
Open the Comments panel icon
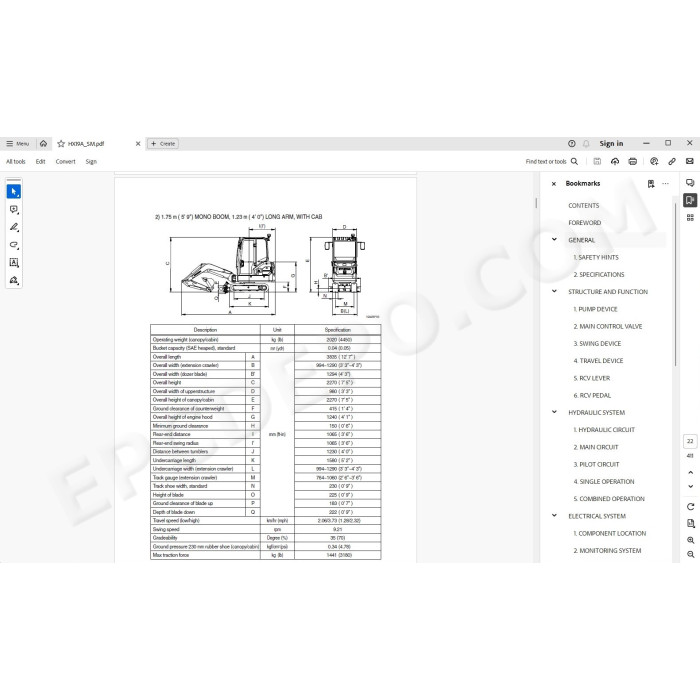pos(690,183)
